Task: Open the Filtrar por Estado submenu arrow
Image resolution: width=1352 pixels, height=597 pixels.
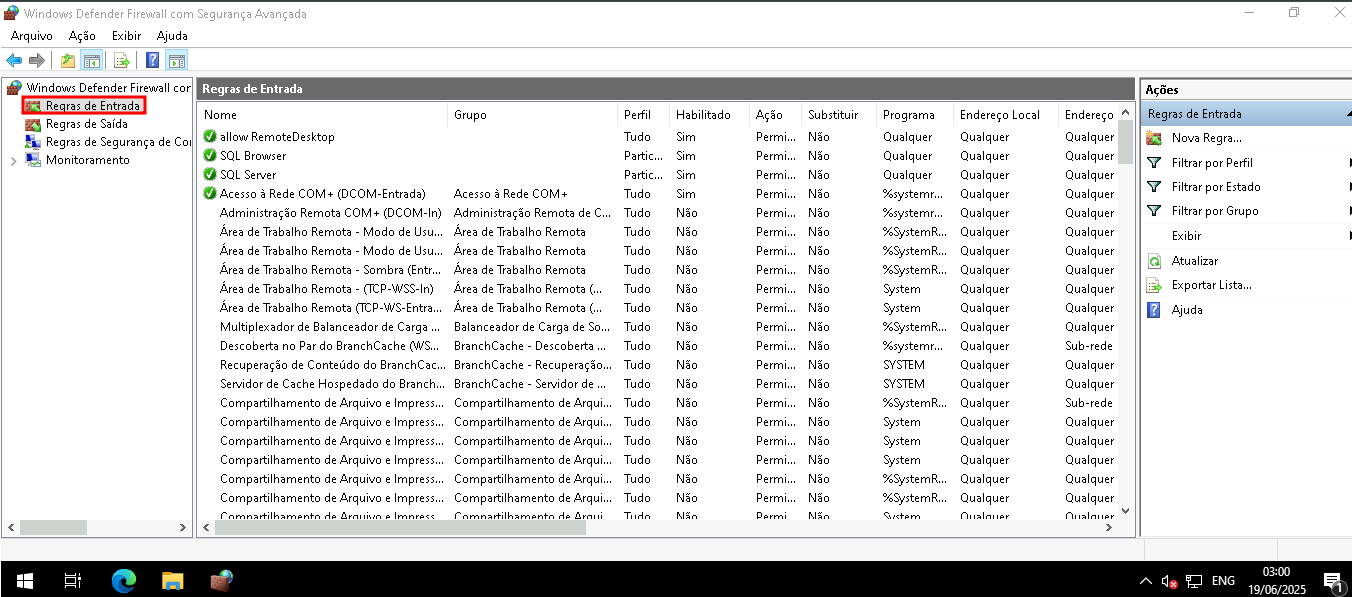Action: point(1349,187)
